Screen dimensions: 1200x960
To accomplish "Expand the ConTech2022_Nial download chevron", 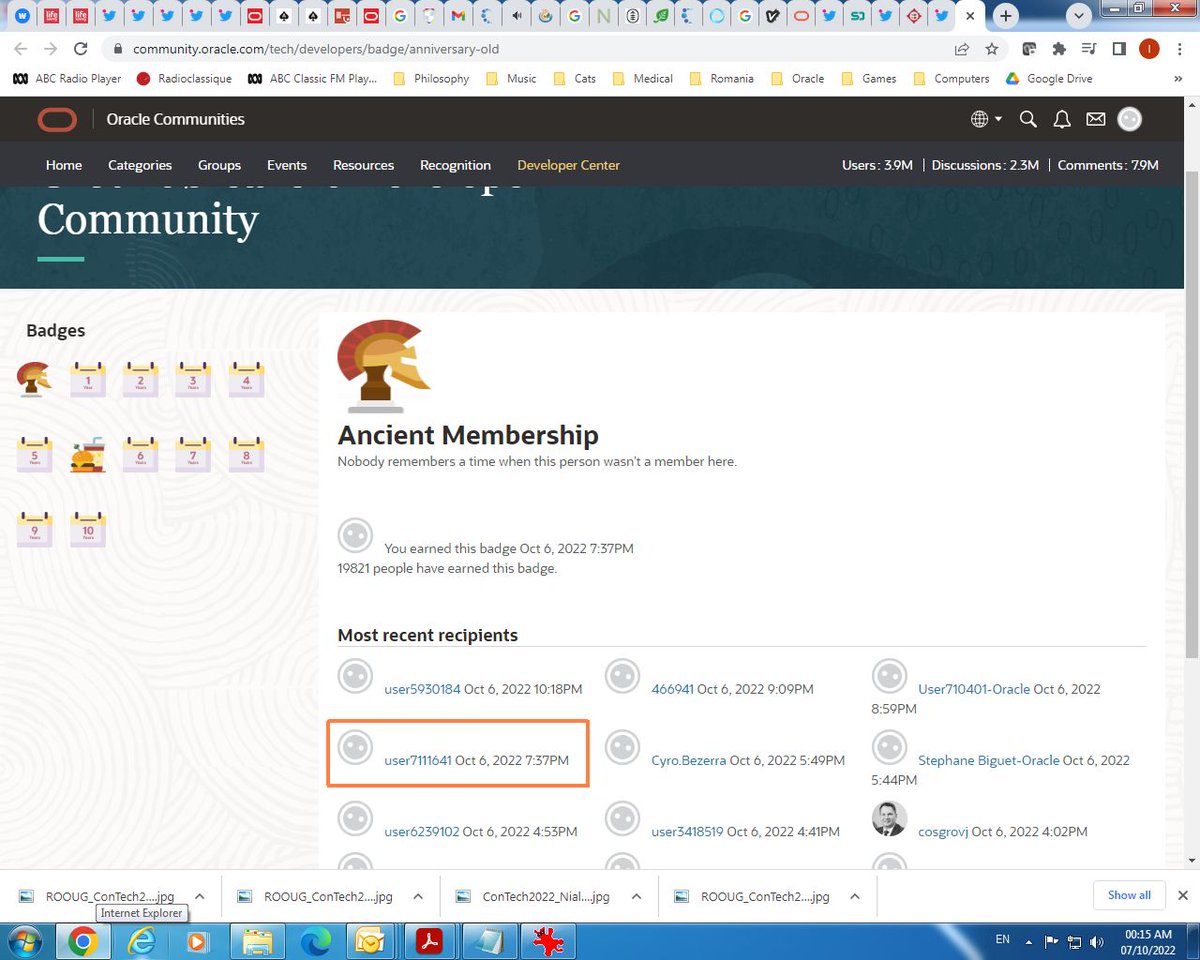I will (x=638, y=896).
